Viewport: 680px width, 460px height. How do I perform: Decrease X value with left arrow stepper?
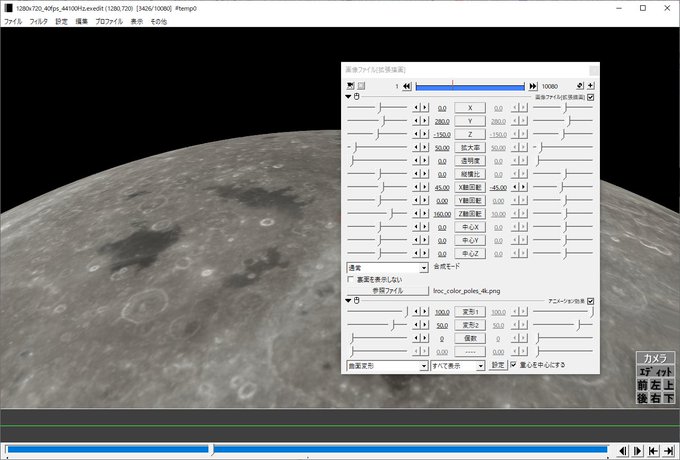point(416,108)
